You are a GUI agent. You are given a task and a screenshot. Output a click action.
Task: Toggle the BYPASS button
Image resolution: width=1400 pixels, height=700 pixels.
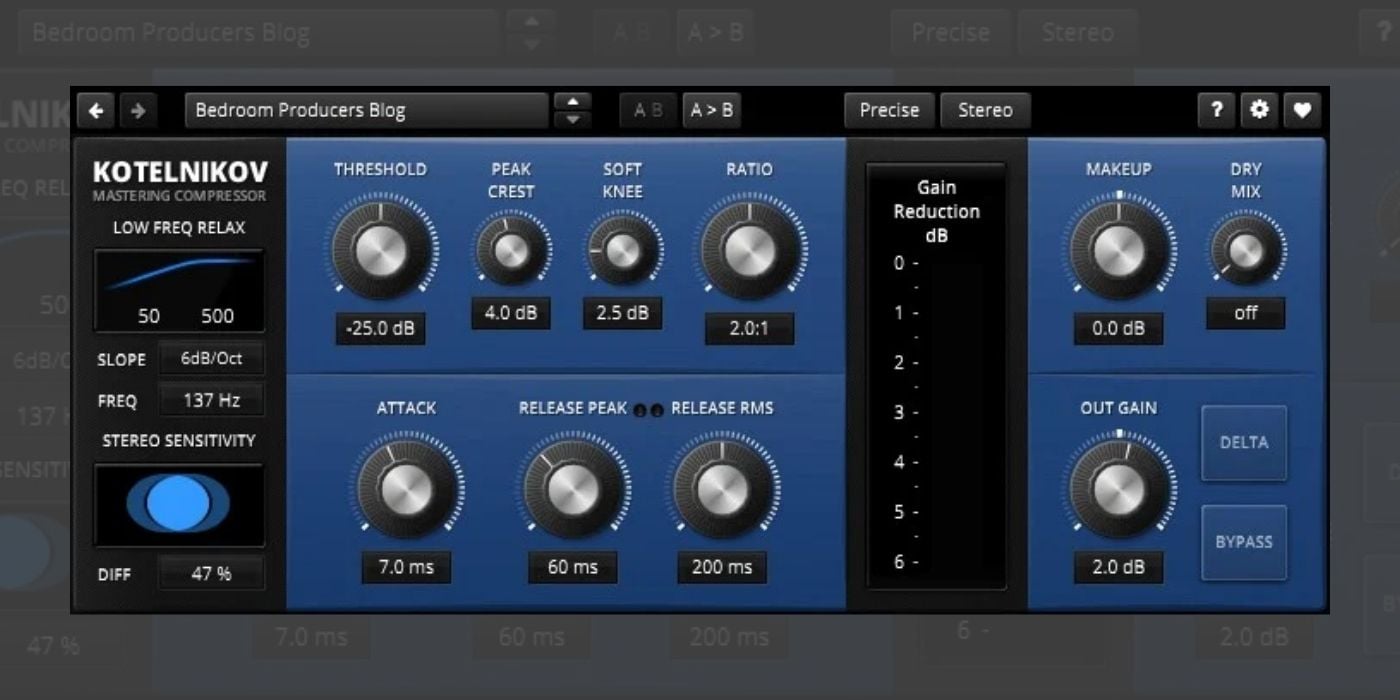(x=1244, y=543)
